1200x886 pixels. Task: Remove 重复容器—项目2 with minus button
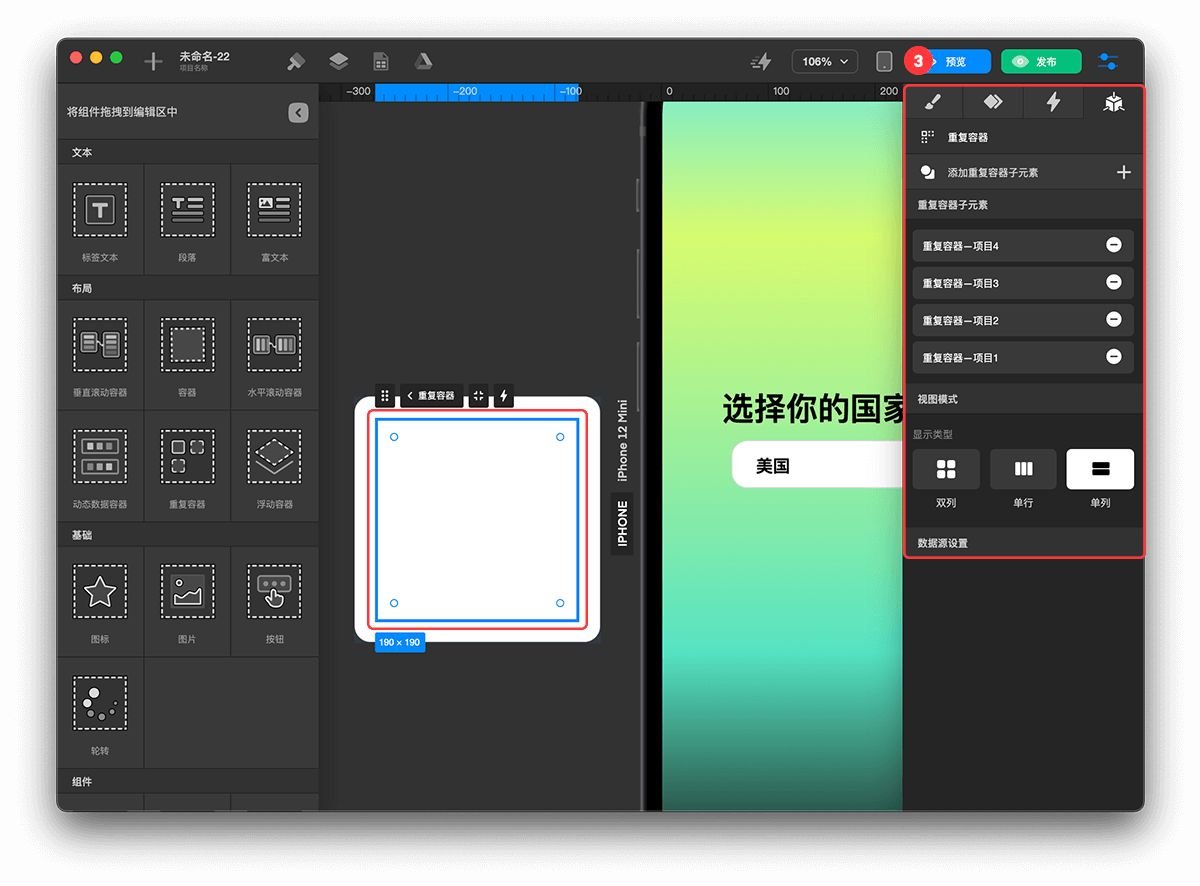pos(1113,319)
